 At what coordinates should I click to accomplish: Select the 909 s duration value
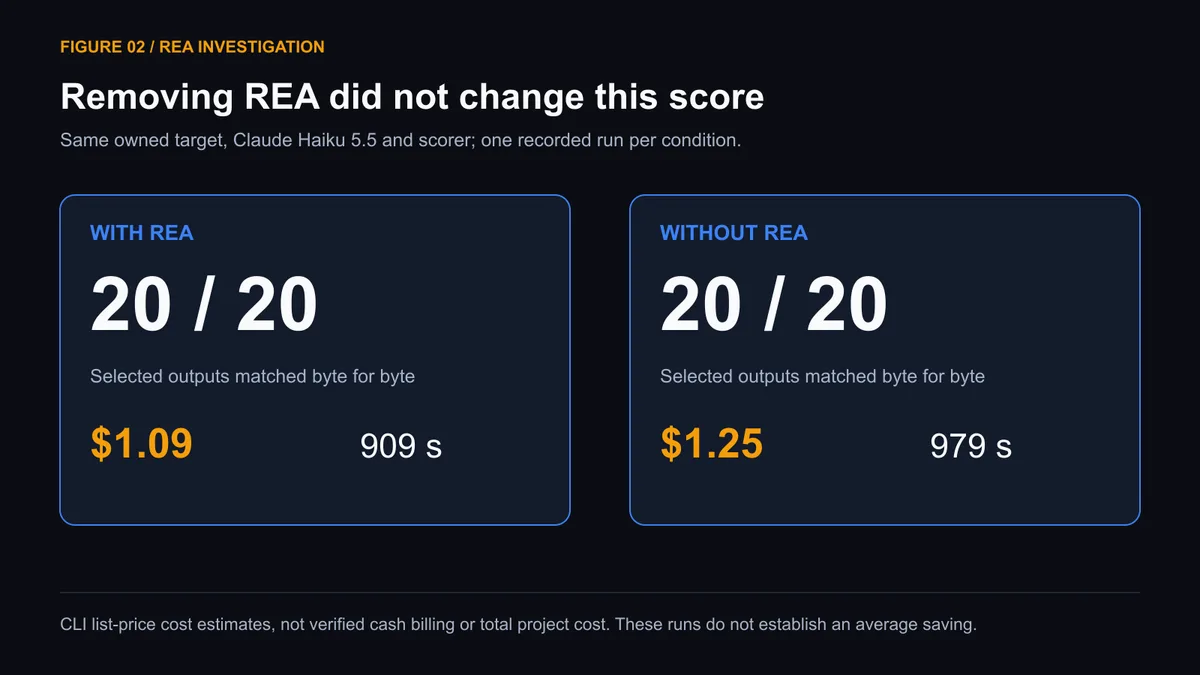click(400, 446)
